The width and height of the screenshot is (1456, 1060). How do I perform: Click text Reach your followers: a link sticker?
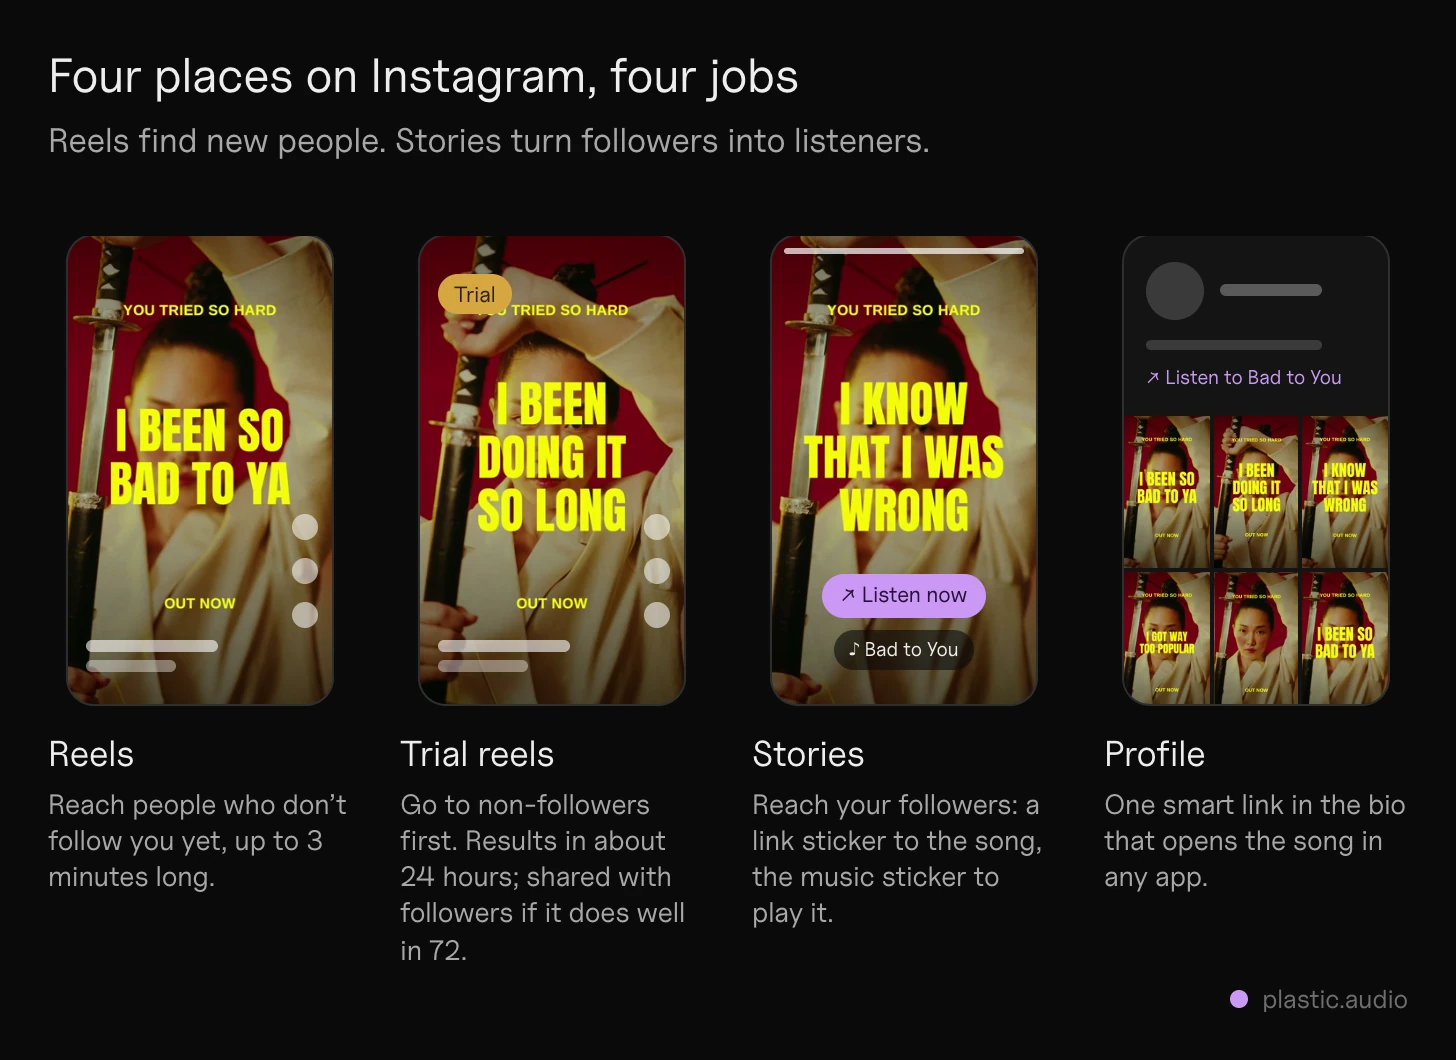tap(897, 859)
